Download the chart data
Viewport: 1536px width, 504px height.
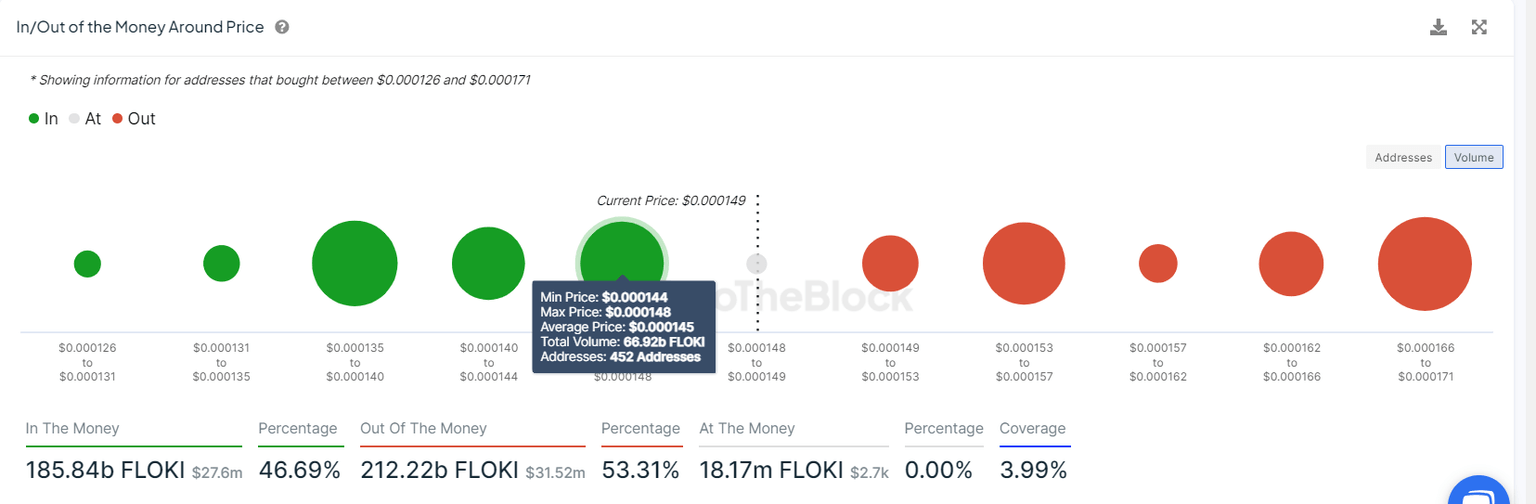click(1438, 27)
